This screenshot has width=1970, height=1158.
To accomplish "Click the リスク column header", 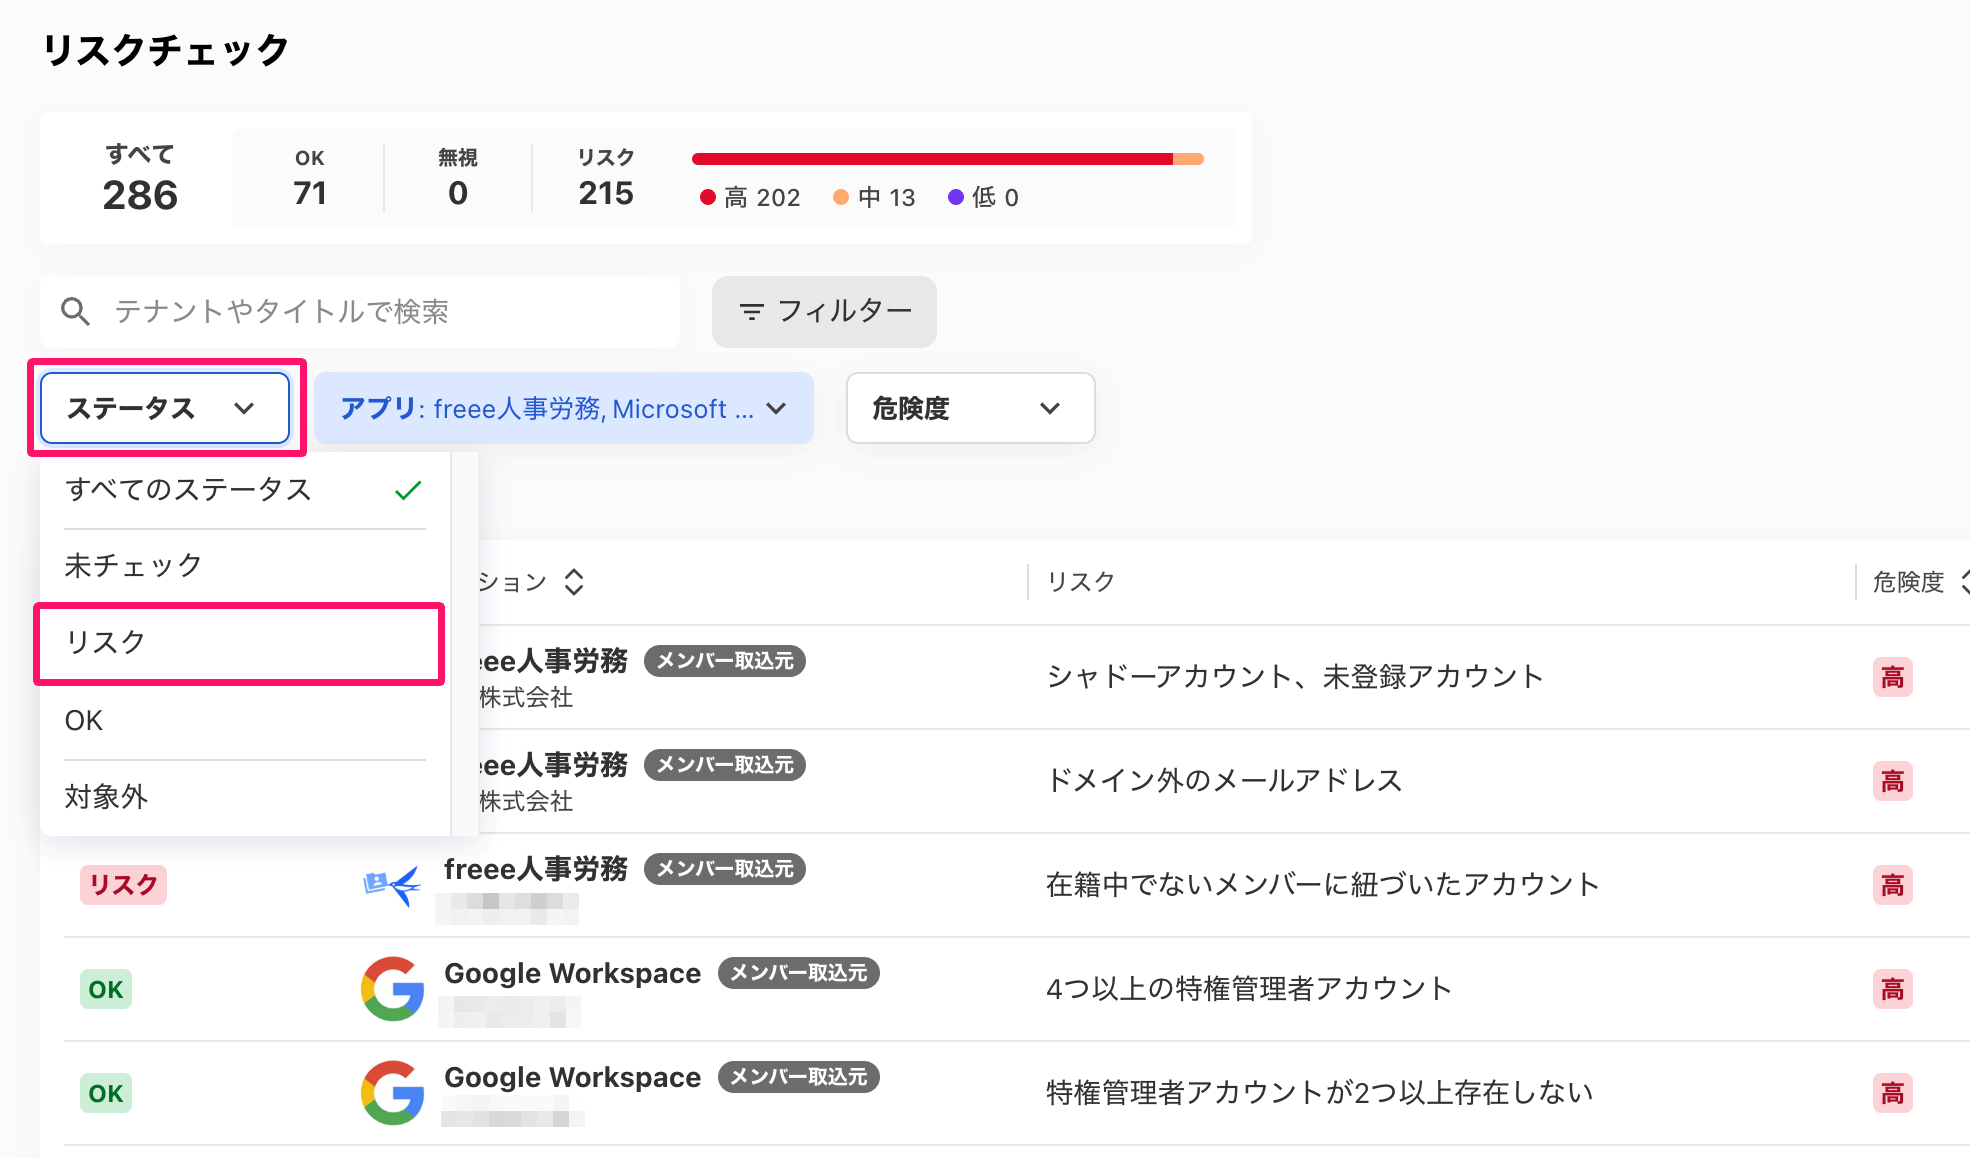I will pyautogui.click(x=1080, y=582).
